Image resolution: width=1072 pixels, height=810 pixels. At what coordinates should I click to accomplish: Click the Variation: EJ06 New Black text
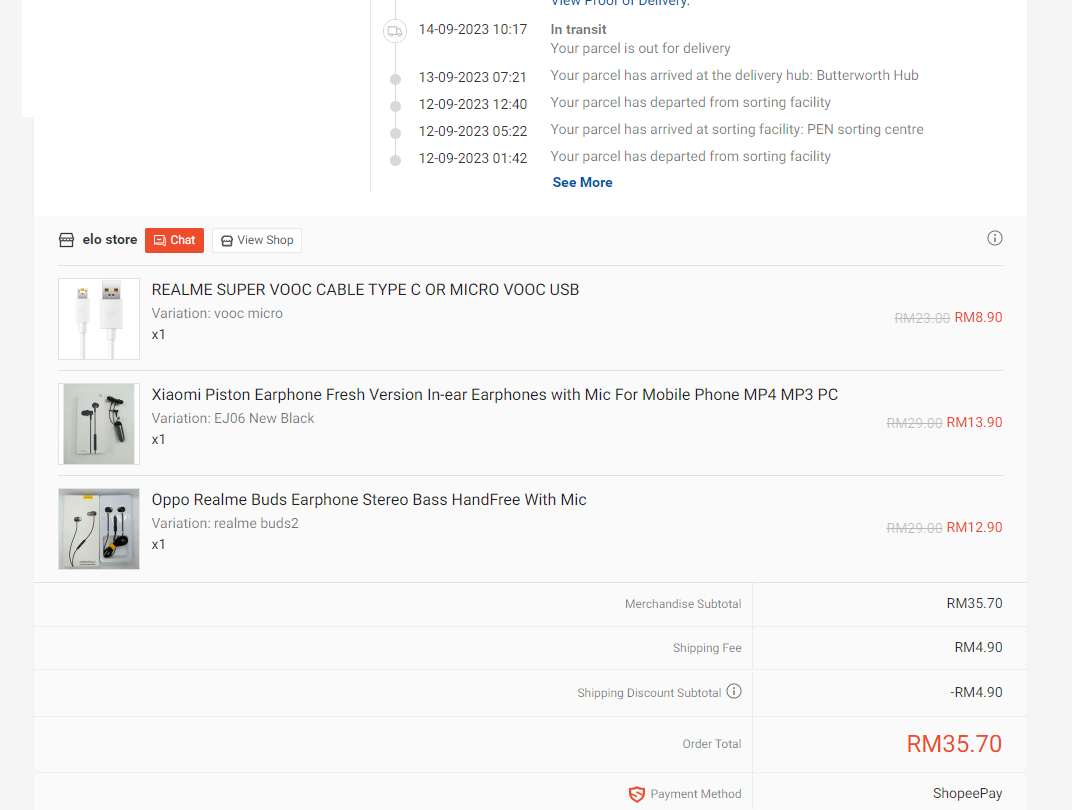(x=233, y=418)
